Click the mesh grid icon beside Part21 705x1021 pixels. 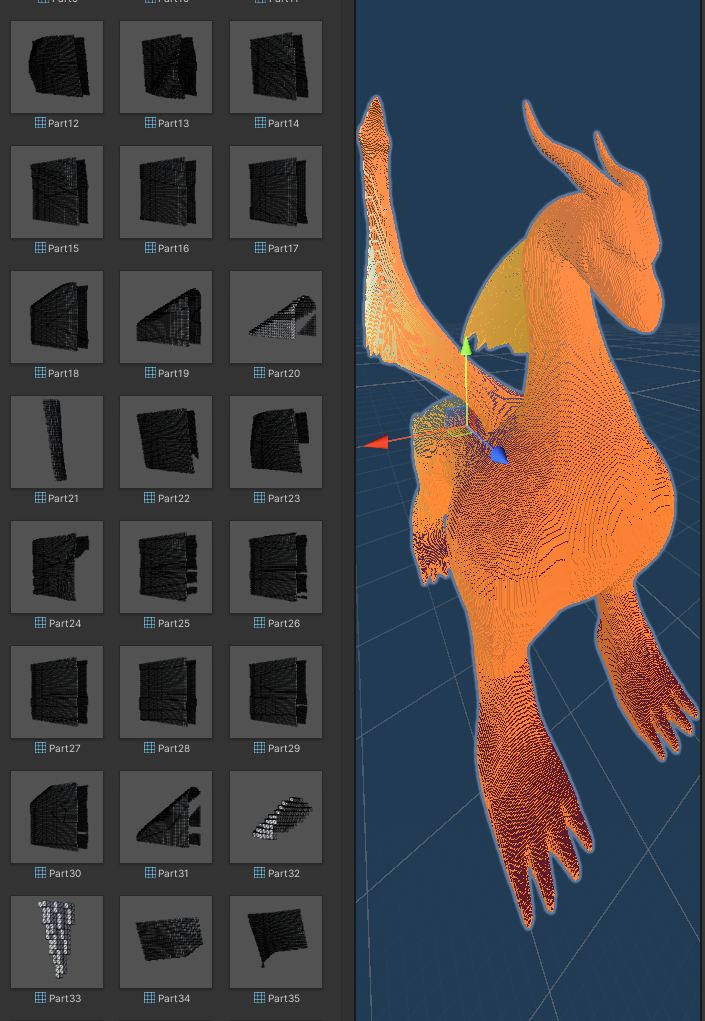(x=40, y=498)
